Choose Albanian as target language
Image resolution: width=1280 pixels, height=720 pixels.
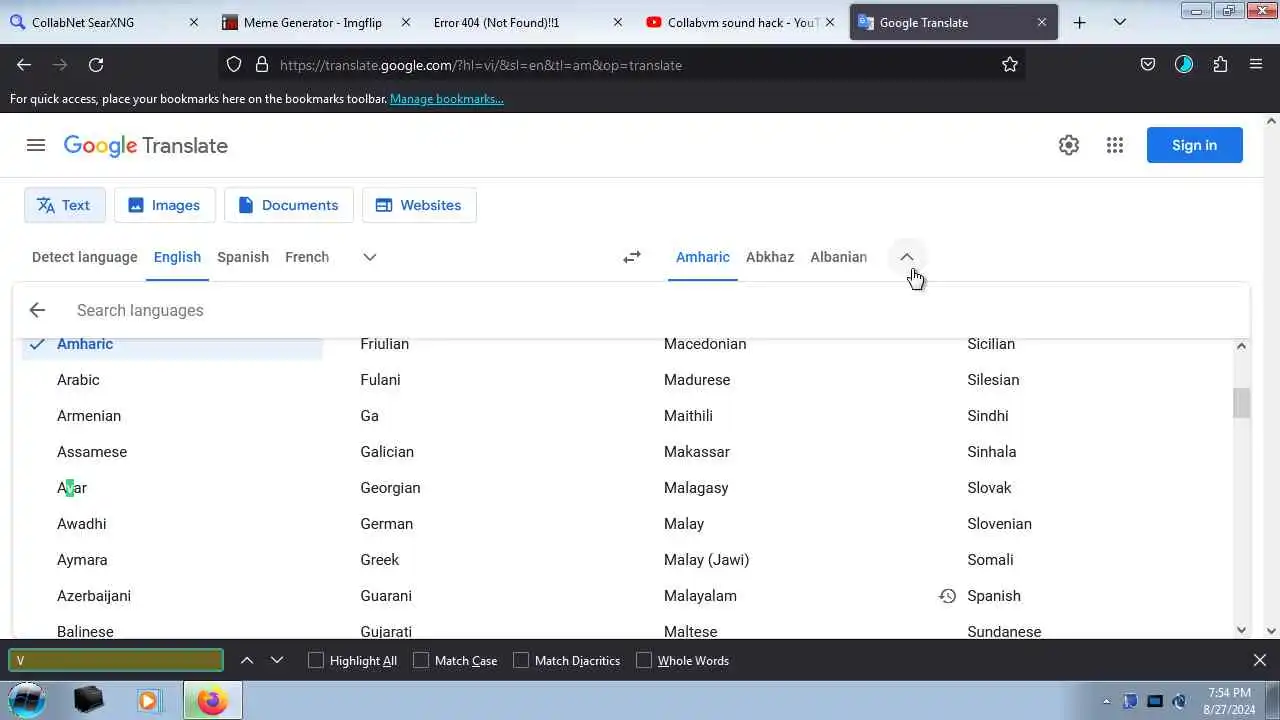pos(839,257)
